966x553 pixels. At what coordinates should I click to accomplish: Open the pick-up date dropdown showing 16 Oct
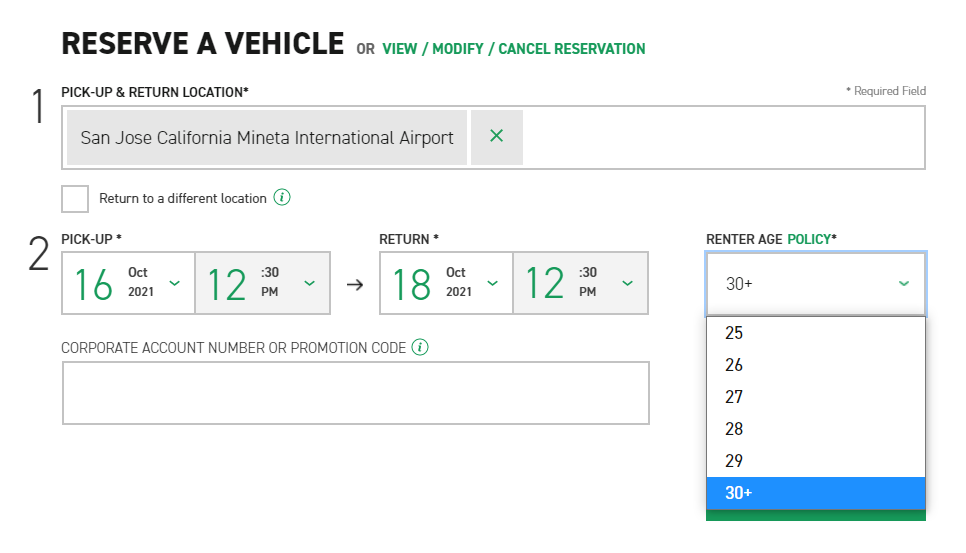pos(127,283)
